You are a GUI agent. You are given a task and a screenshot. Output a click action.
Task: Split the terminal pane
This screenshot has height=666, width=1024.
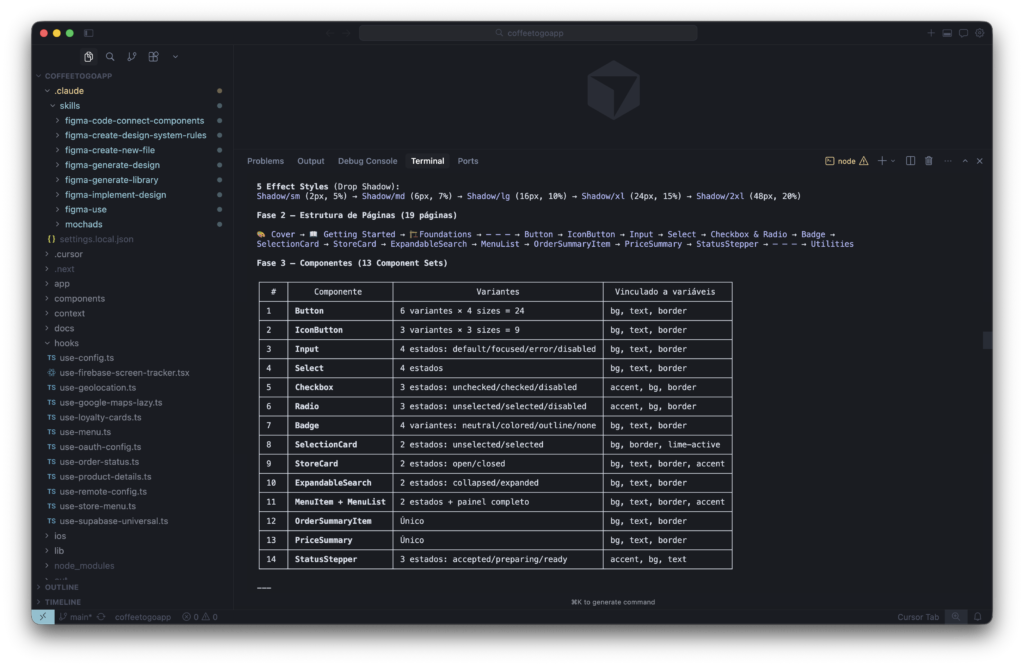910,160
